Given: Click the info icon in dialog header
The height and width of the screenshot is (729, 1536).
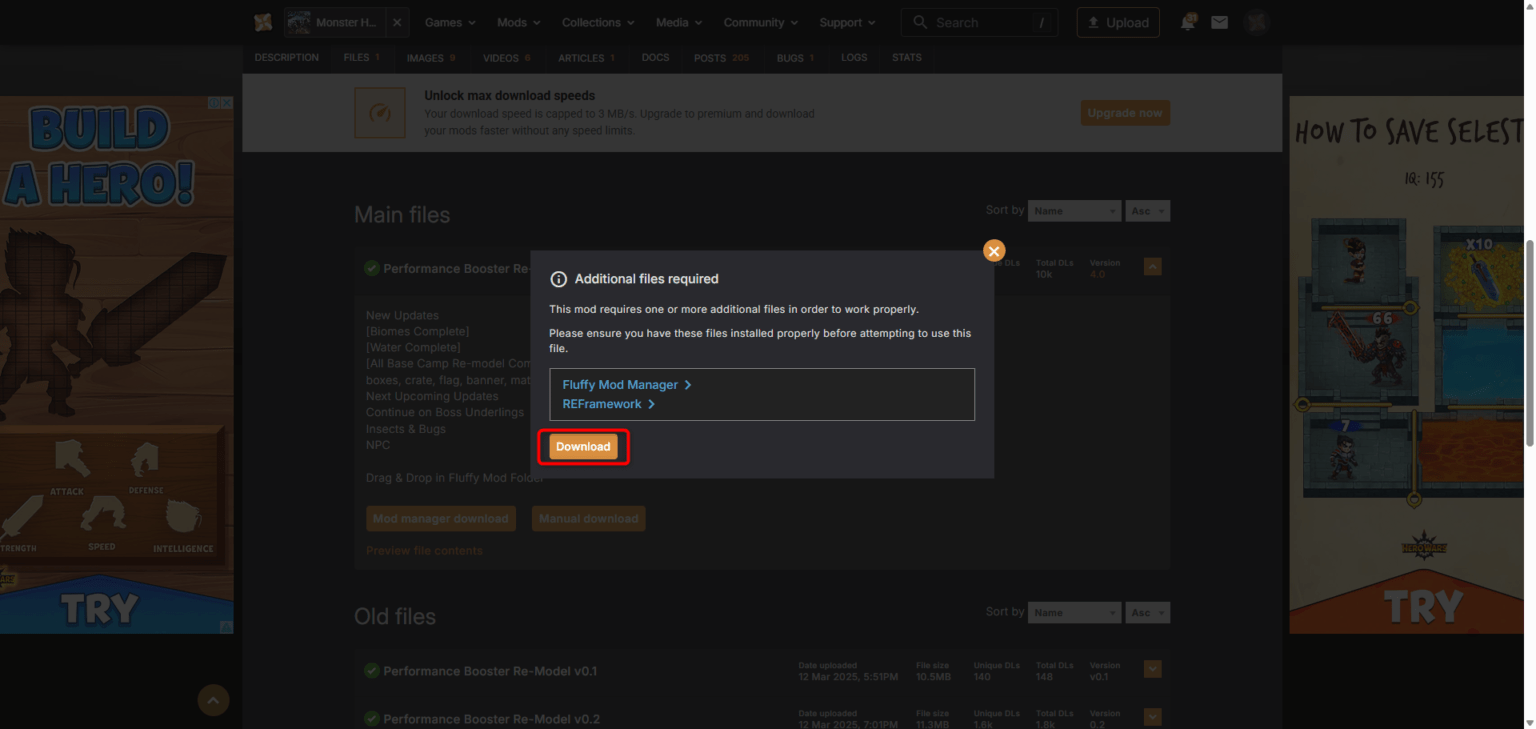Looking at the screenshot, I should [x=559, y=279].
